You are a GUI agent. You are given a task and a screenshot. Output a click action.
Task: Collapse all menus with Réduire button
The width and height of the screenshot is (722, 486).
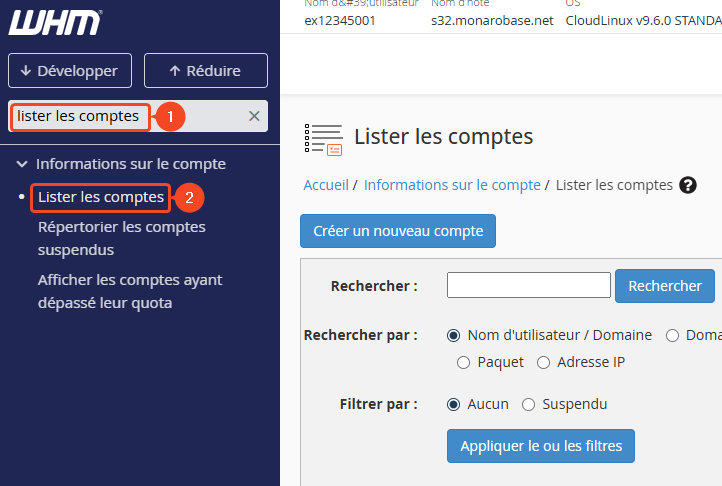pyautogui.click(x=205, y=71)
